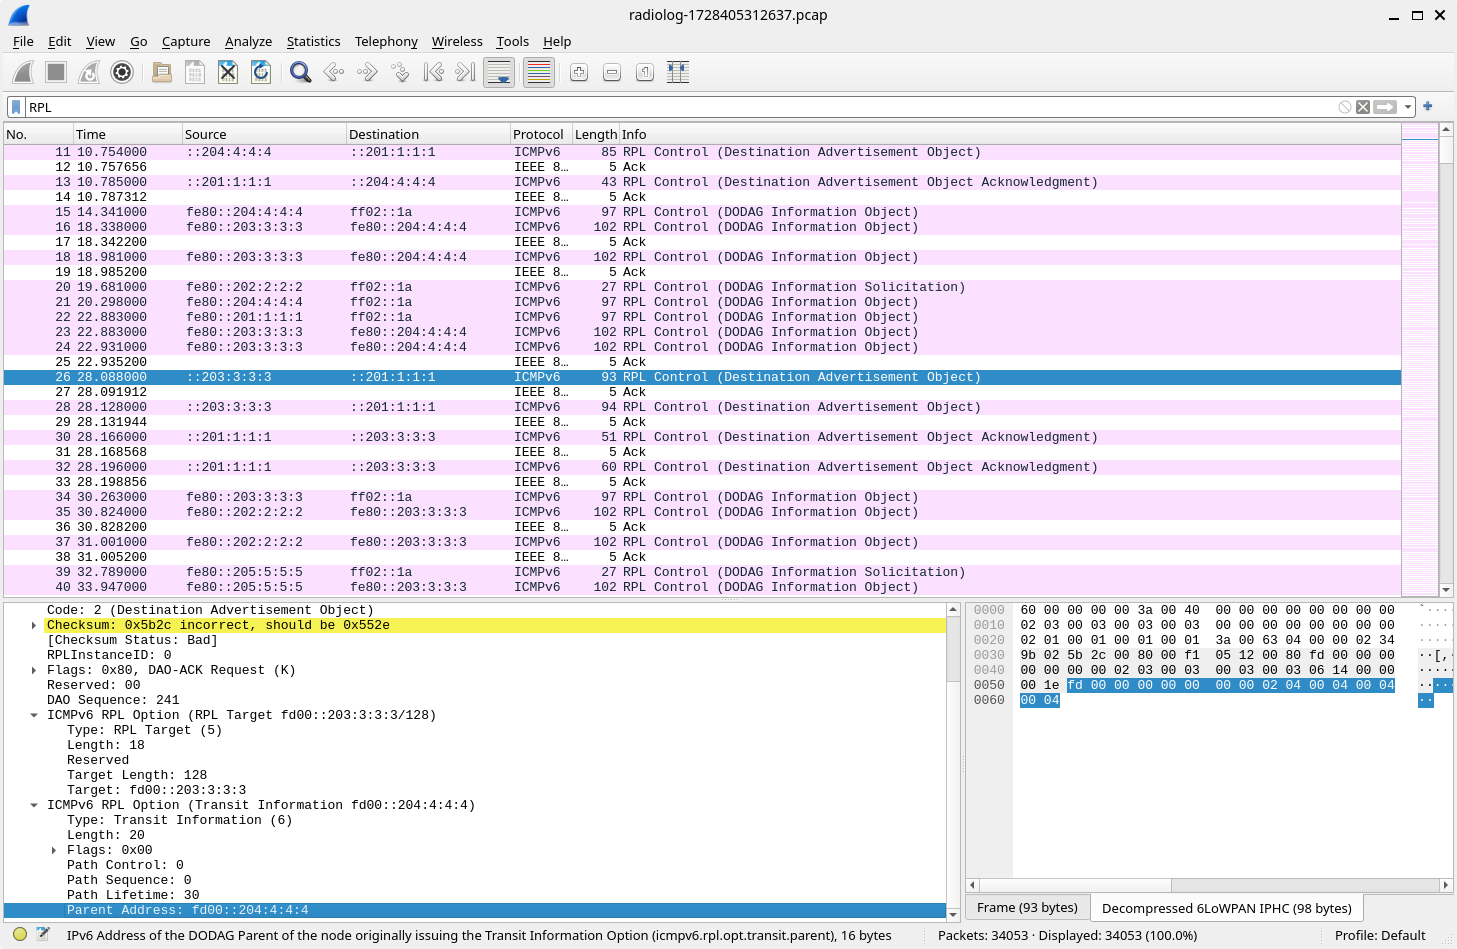The image size is (1457, 949).
Task: Open the Capture menu
Action: (x=186, y=41)
